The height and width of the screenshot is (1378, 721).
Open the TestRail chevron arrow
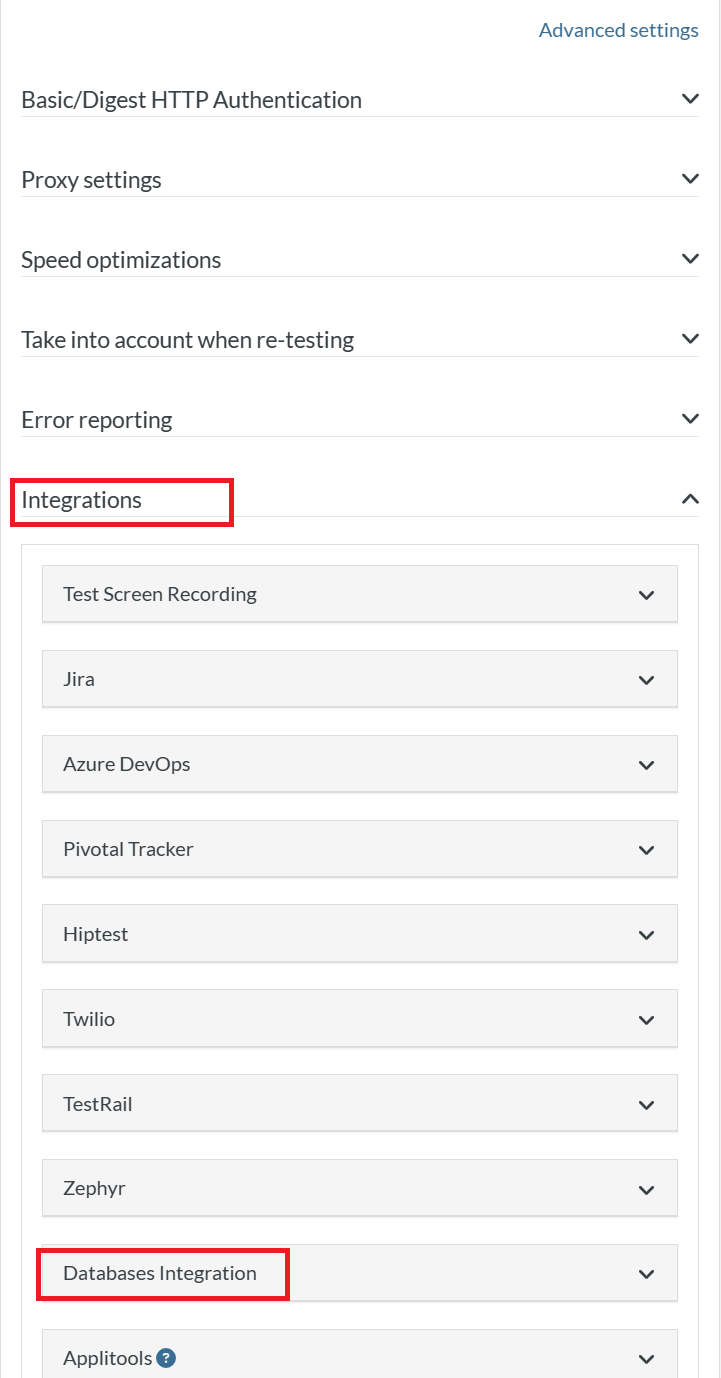tap(646, 1105)
